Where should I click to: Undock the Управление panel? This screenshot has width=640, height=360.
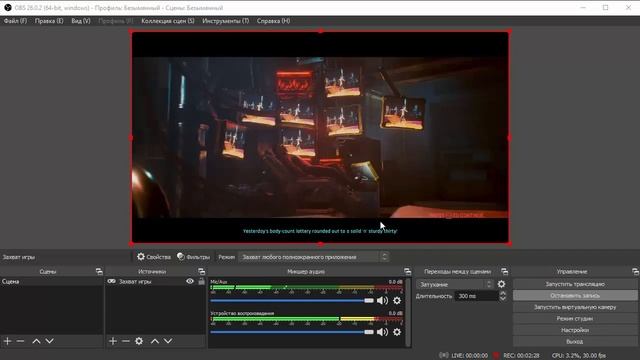coord(635,271)
